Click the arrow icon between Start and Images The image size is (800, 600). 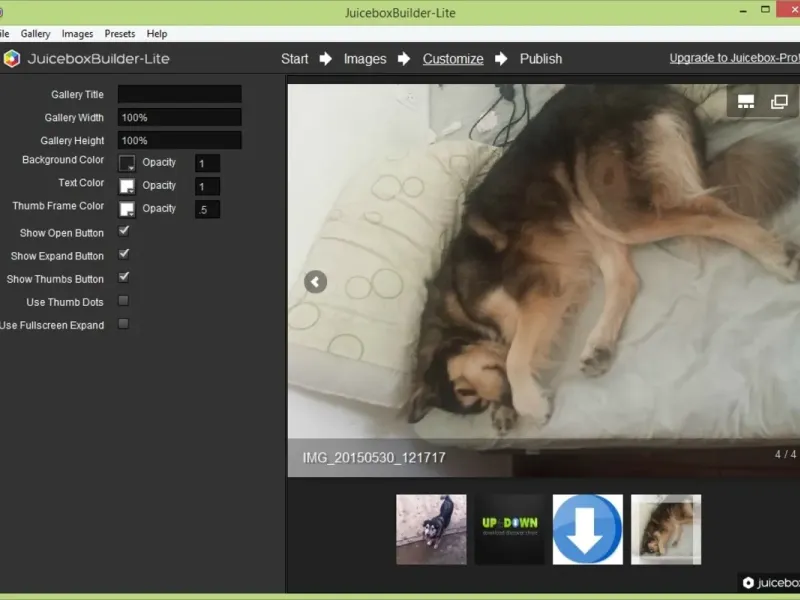[326, 59]
